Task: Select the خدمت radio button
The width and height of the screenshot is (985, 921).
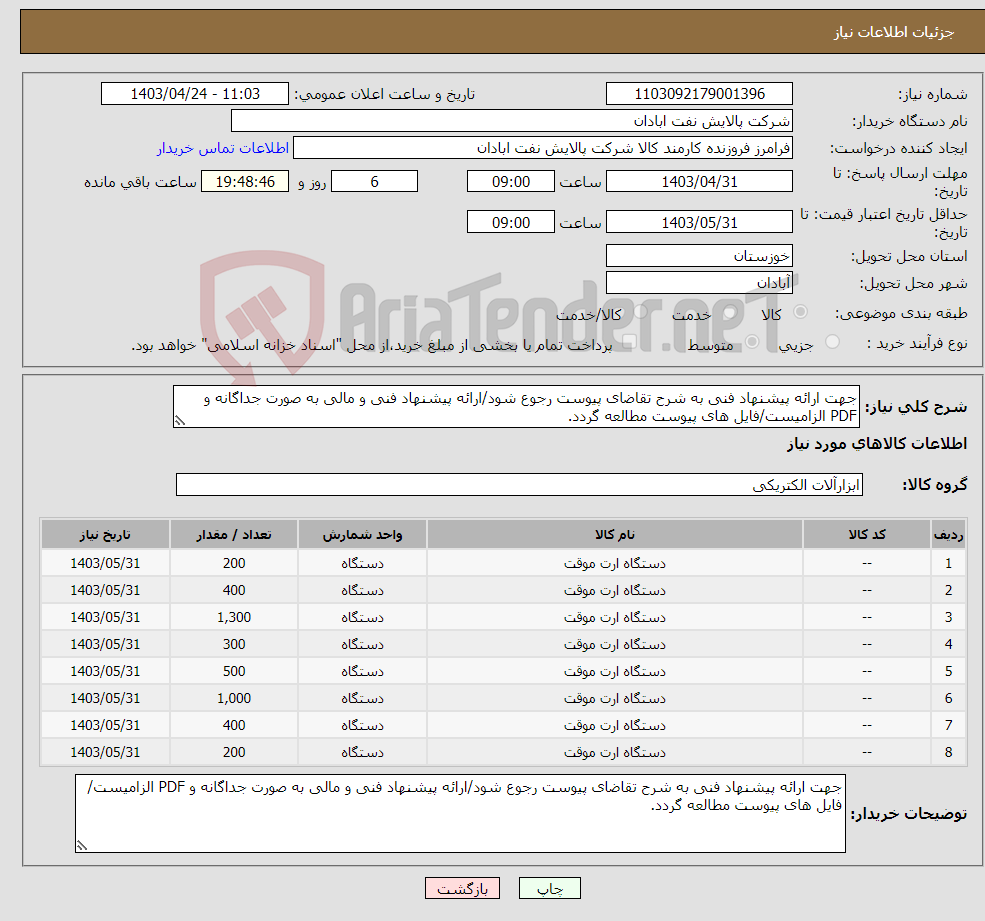Action: click(730, 312)
